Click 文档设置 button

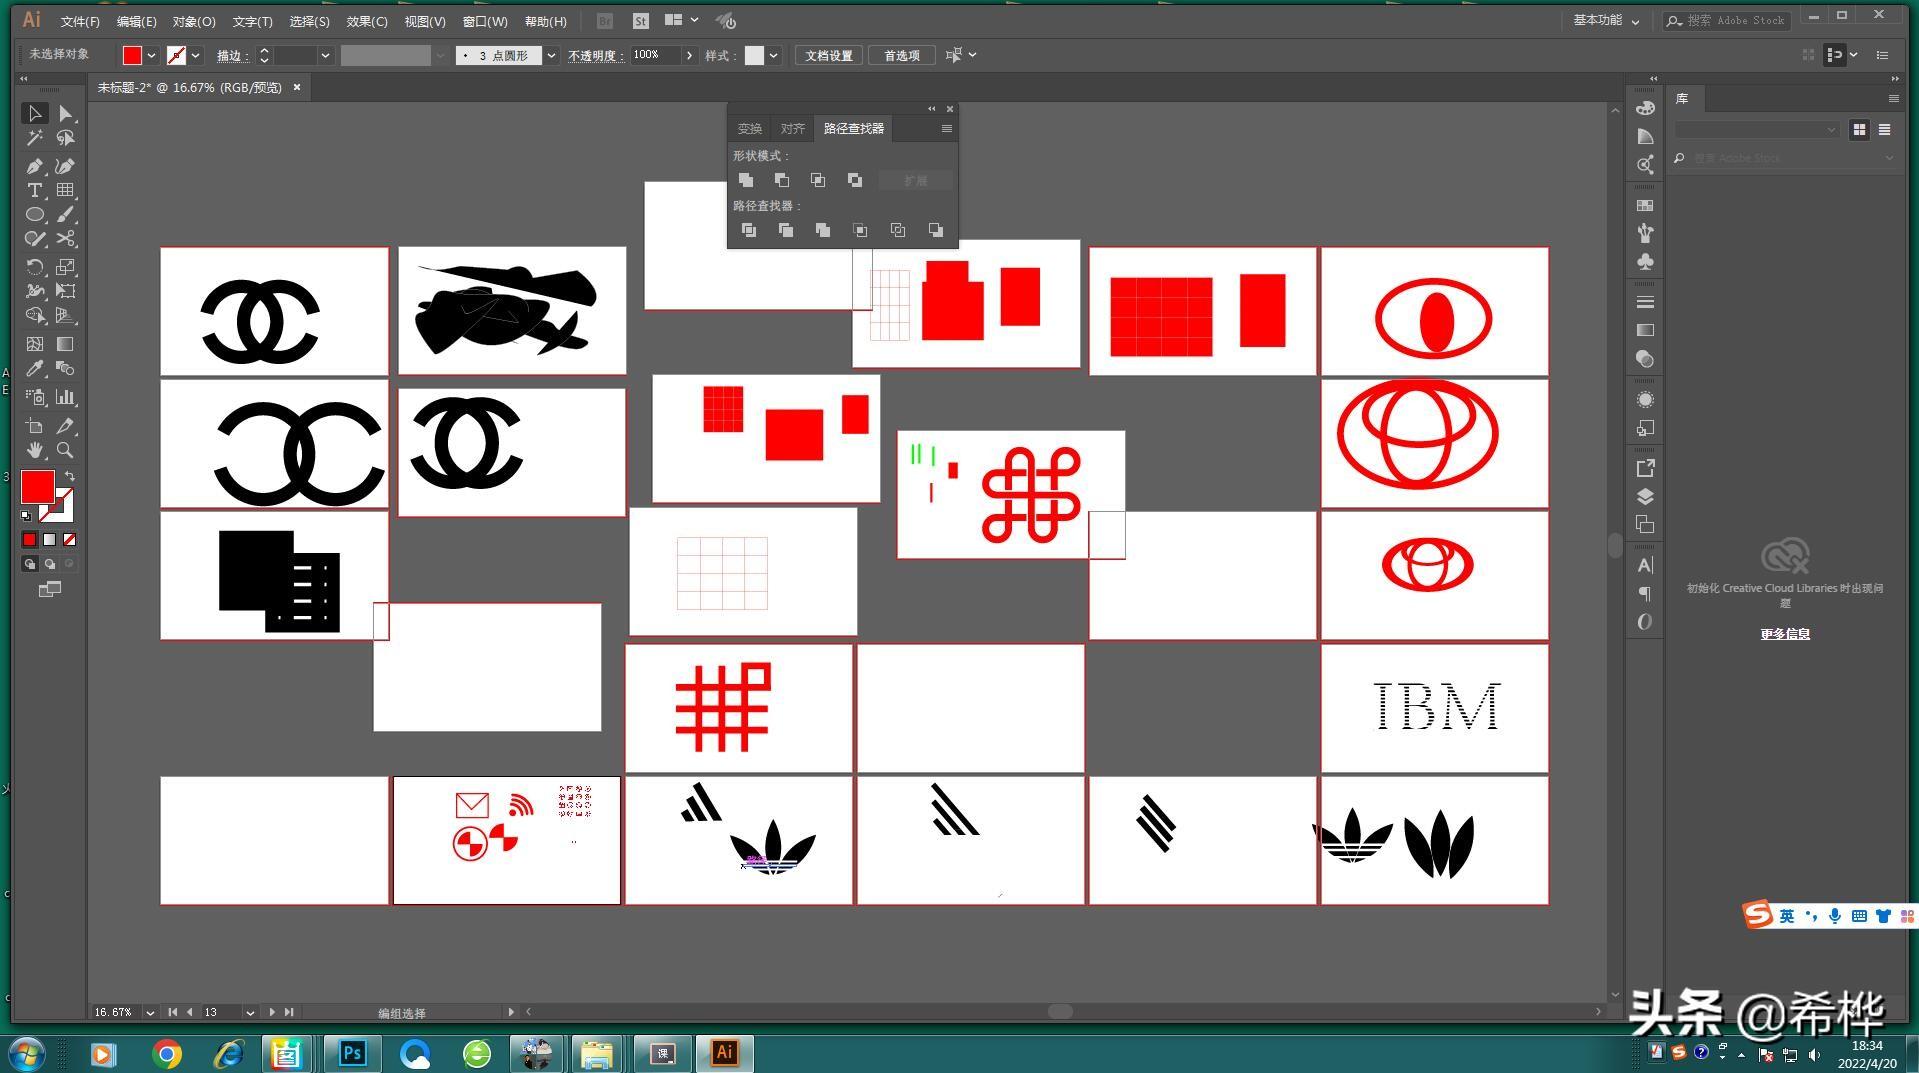click(829, 56)
